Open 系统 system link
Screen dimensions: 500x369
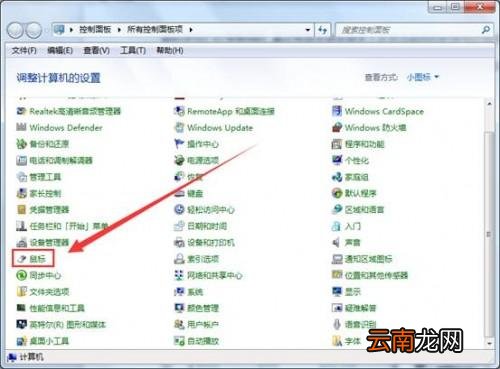pyautogui.click(x=195, y=292)
